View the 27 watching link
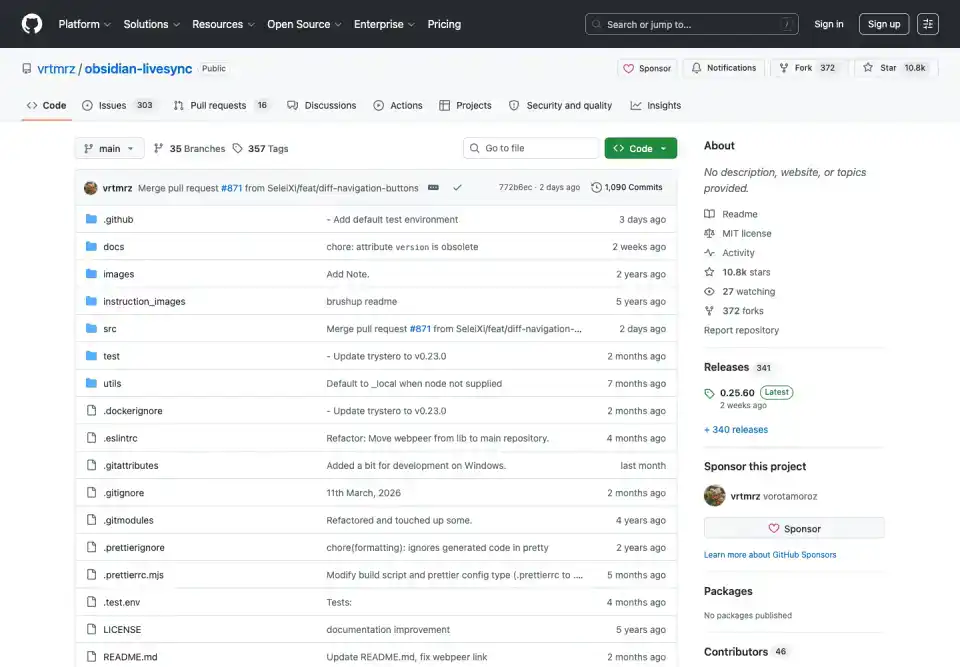960x667 pixels. coord(740,292)
